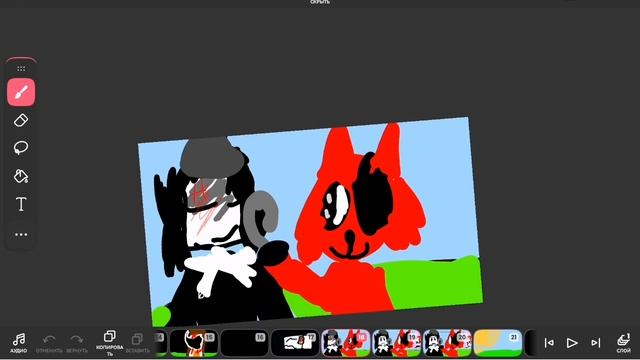Viewport: 640px width, 360px height.
Task: Select the Eraser tool
Action: click(x=21, y=120)
